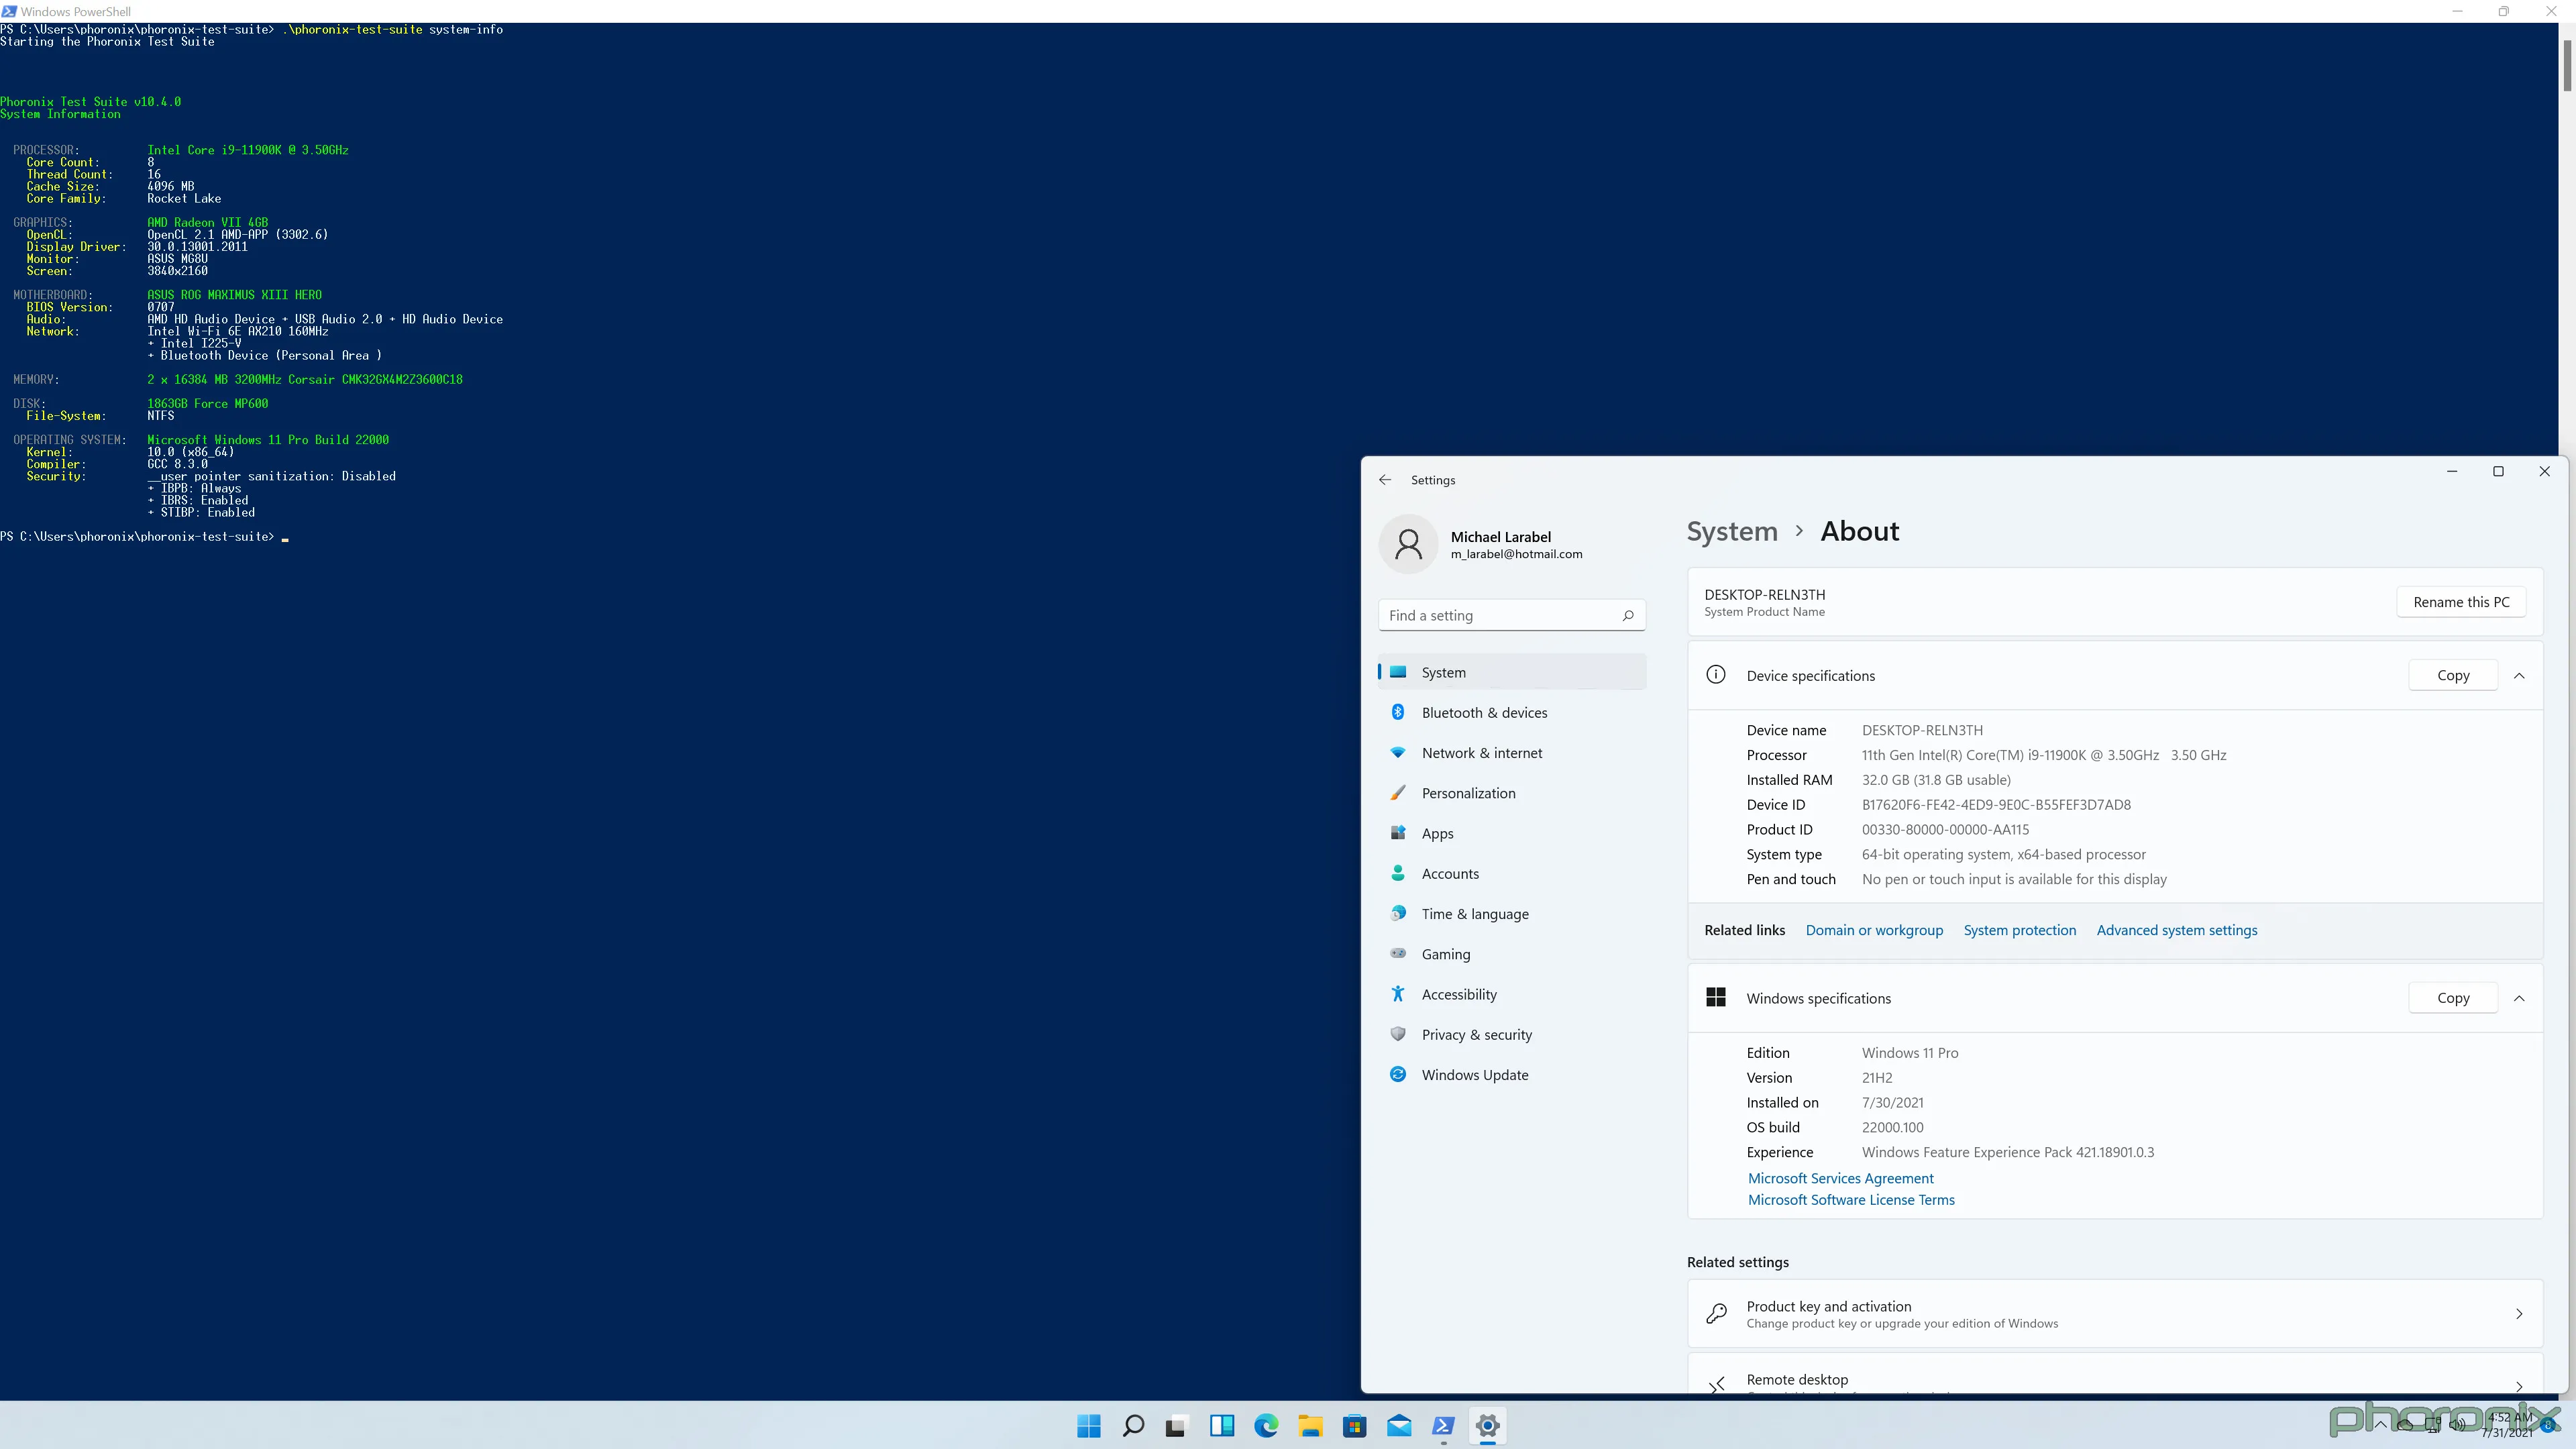Collapse the Device specifications section
The height and width of the screenshot is (1449, 2576).
(2519, 675)
